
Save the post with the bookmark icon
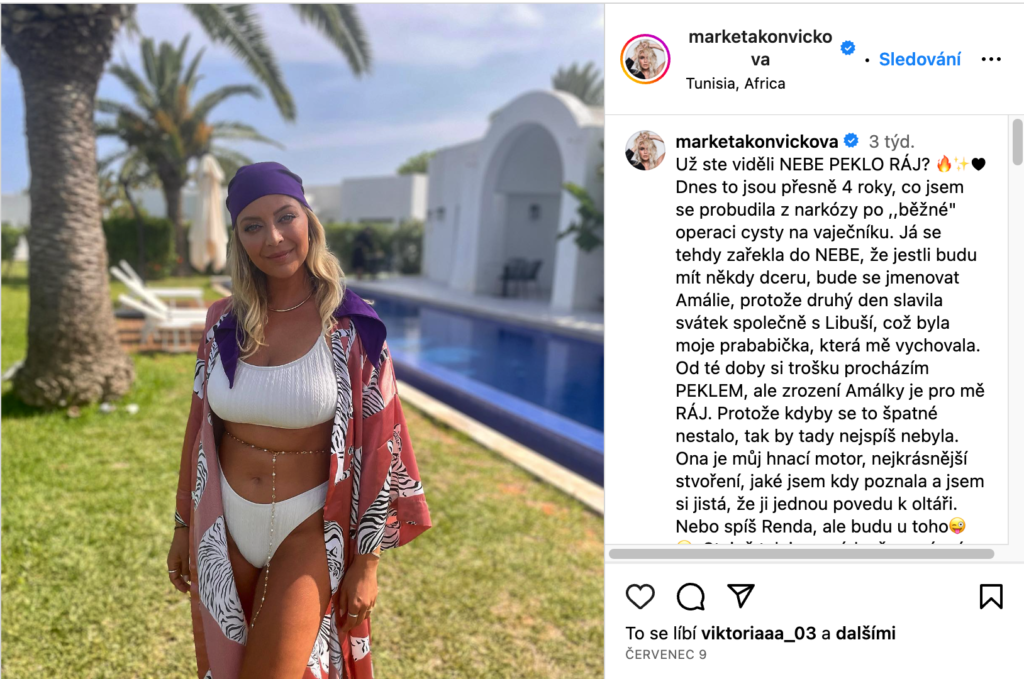[991, 596]
